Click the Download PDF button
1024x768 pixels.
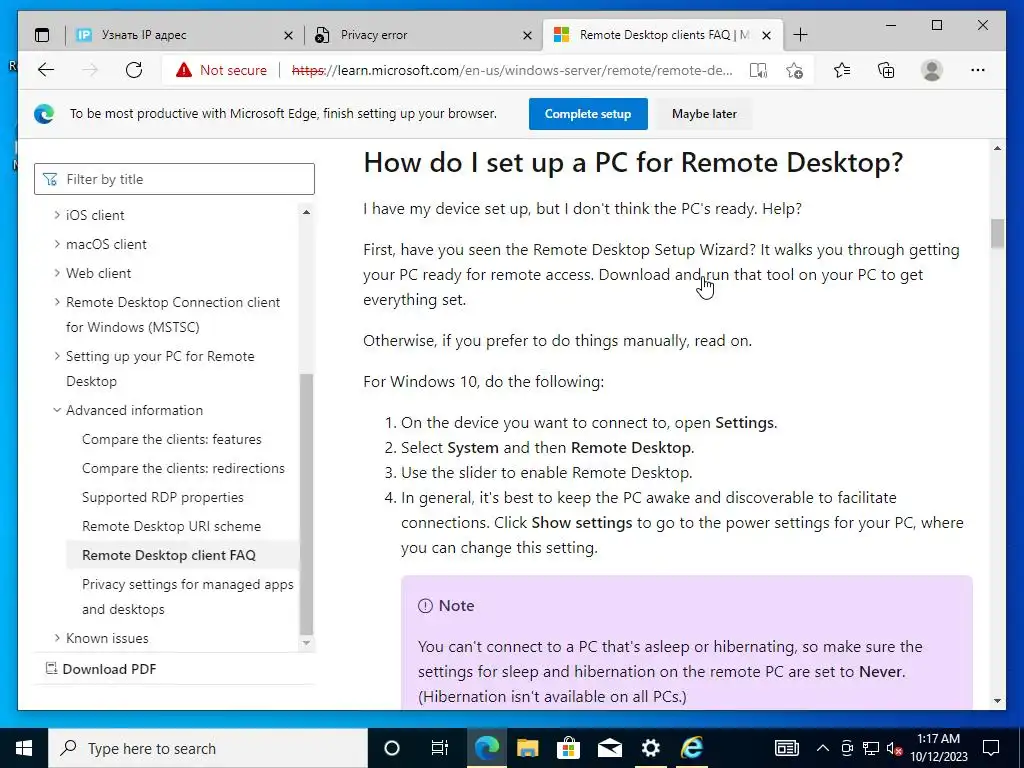pos(101,669)
